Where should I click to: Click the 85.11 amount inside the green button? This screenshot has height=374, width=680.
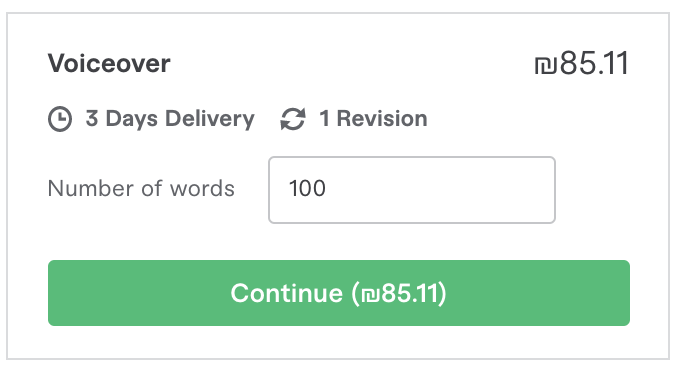coord(410,293)
